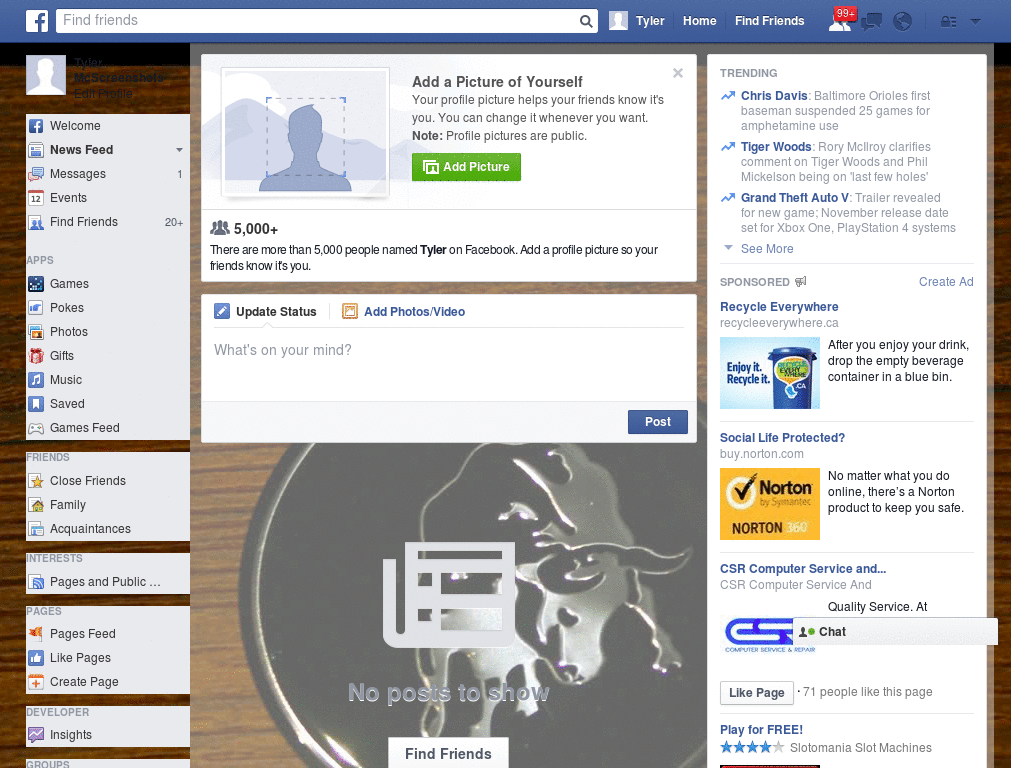This screenshot has height=768, width=1024.
Task: Click the Create Page plus icon
Action: (36, 682)
